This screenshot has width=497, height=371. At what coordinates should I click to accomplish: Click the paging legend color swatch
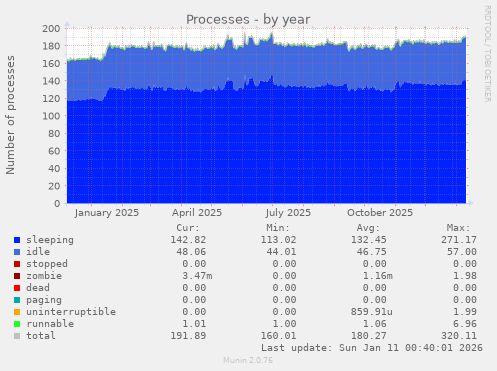click(x=17, y=300)
